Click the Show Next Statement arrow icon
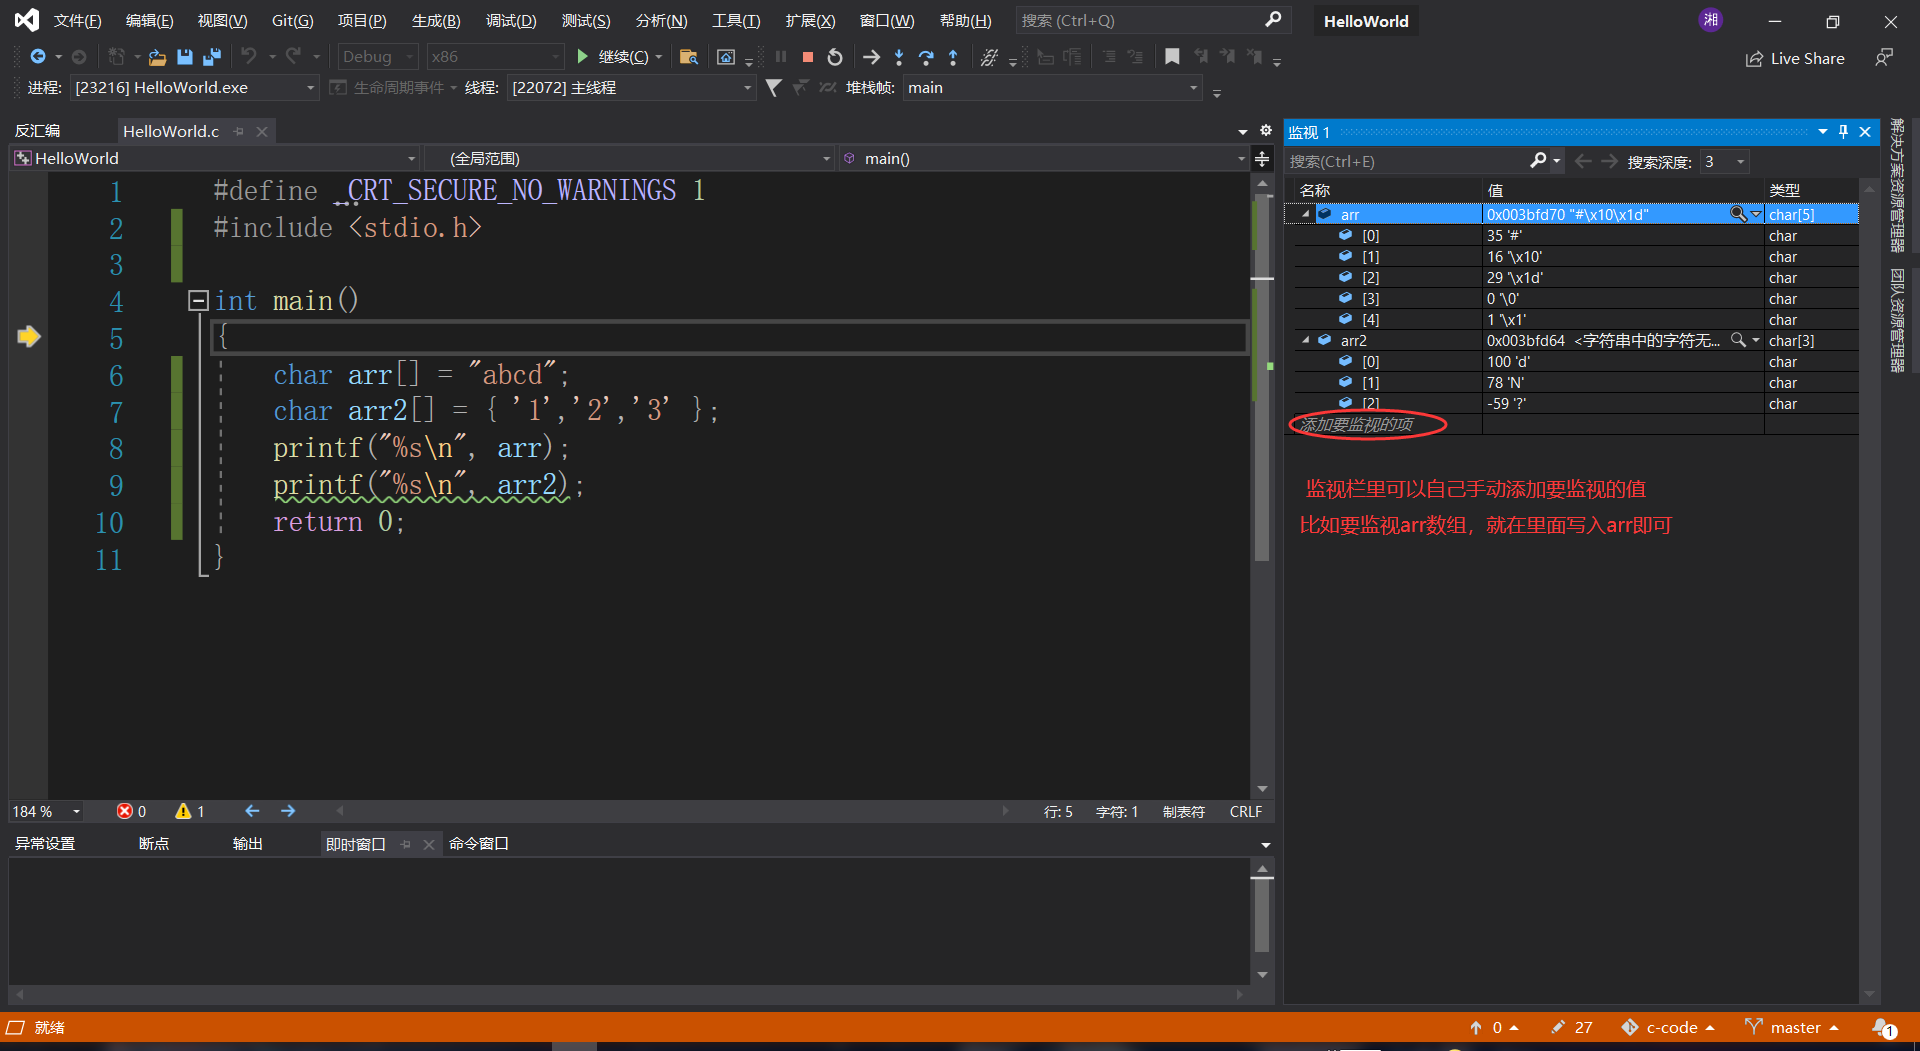The image size is (1920, 1051). [871, 57]
